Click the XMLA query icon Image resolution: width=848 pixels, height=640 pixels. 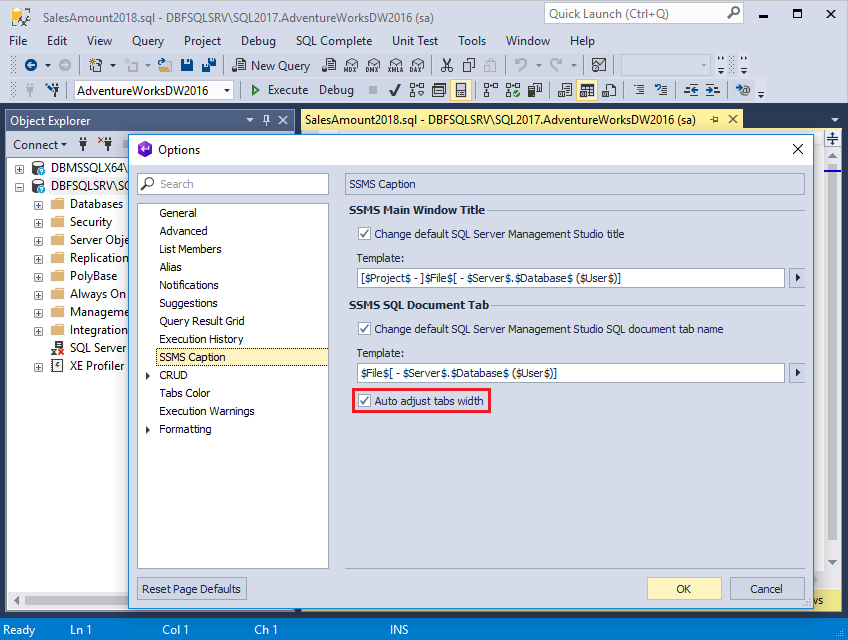[x=395, y=65]
